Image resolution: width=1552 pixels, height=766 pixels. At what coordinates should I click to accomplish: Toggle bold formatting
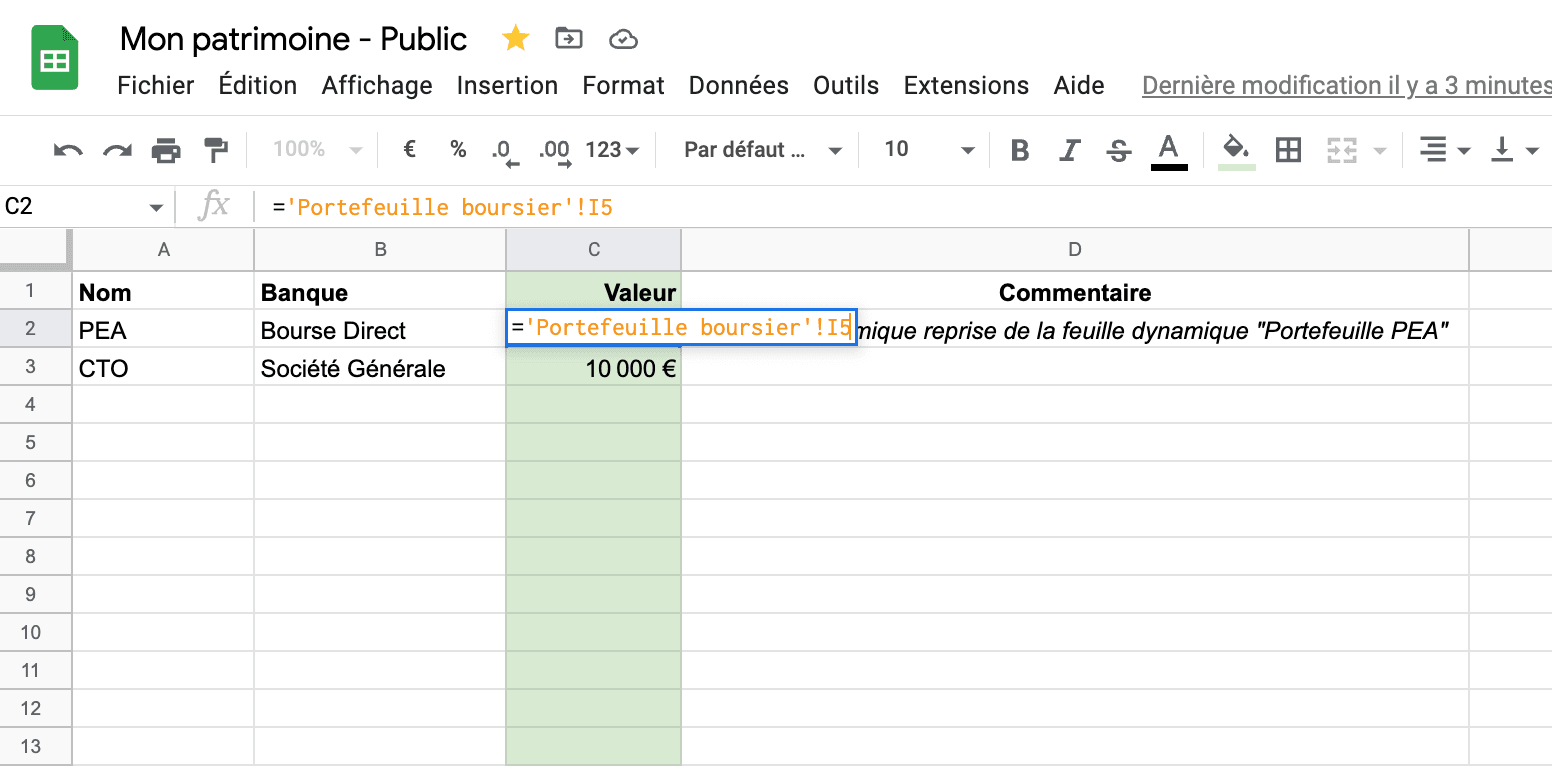[1020, 150]
